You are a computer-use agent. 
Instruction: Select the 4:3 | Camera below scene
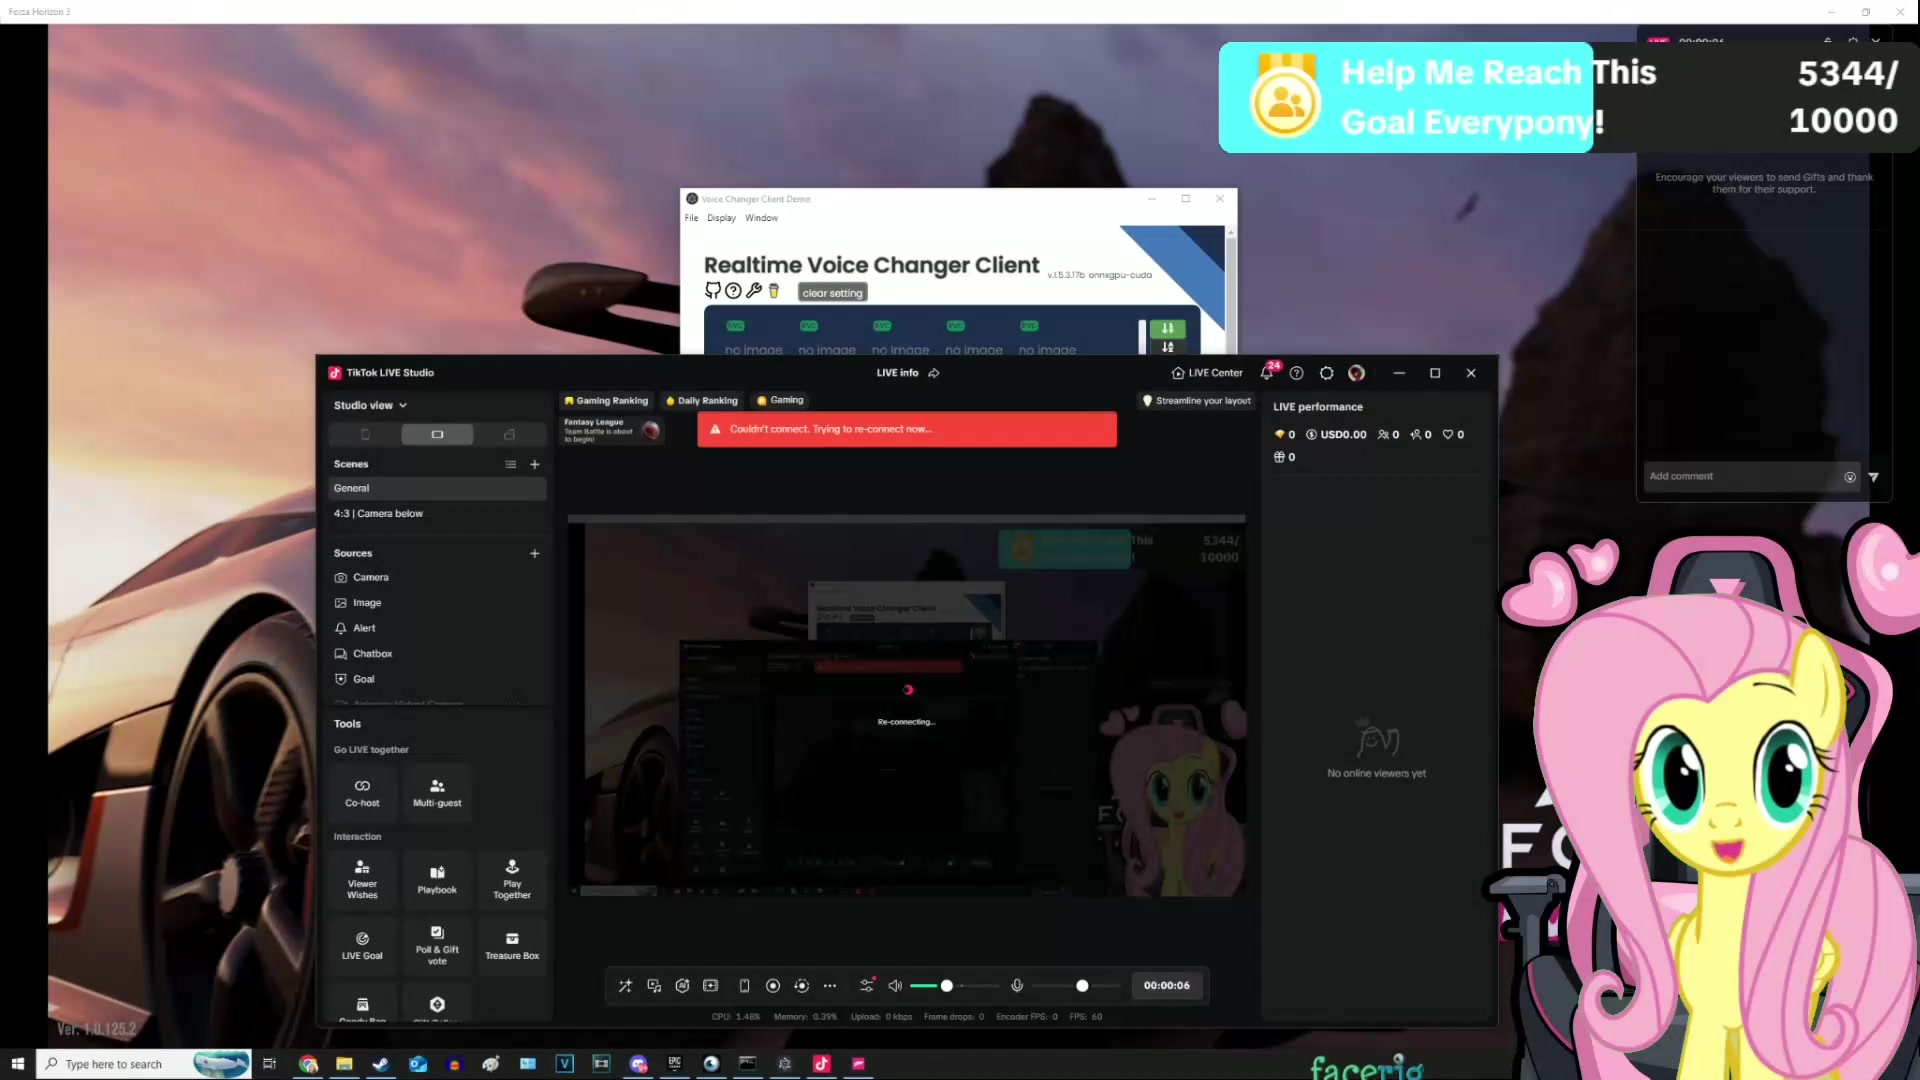(438, 513)
